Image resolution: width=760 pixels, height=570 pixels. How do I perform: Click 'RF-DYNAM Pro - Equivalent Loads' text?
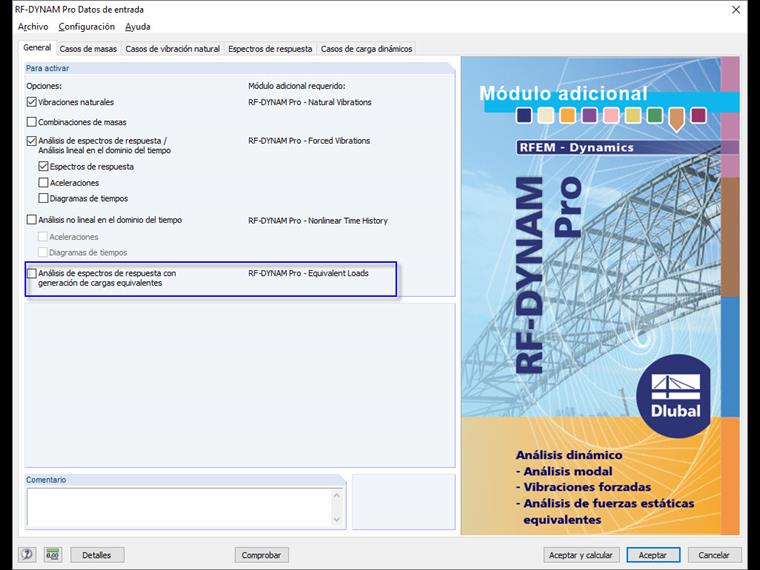(308, 273)
